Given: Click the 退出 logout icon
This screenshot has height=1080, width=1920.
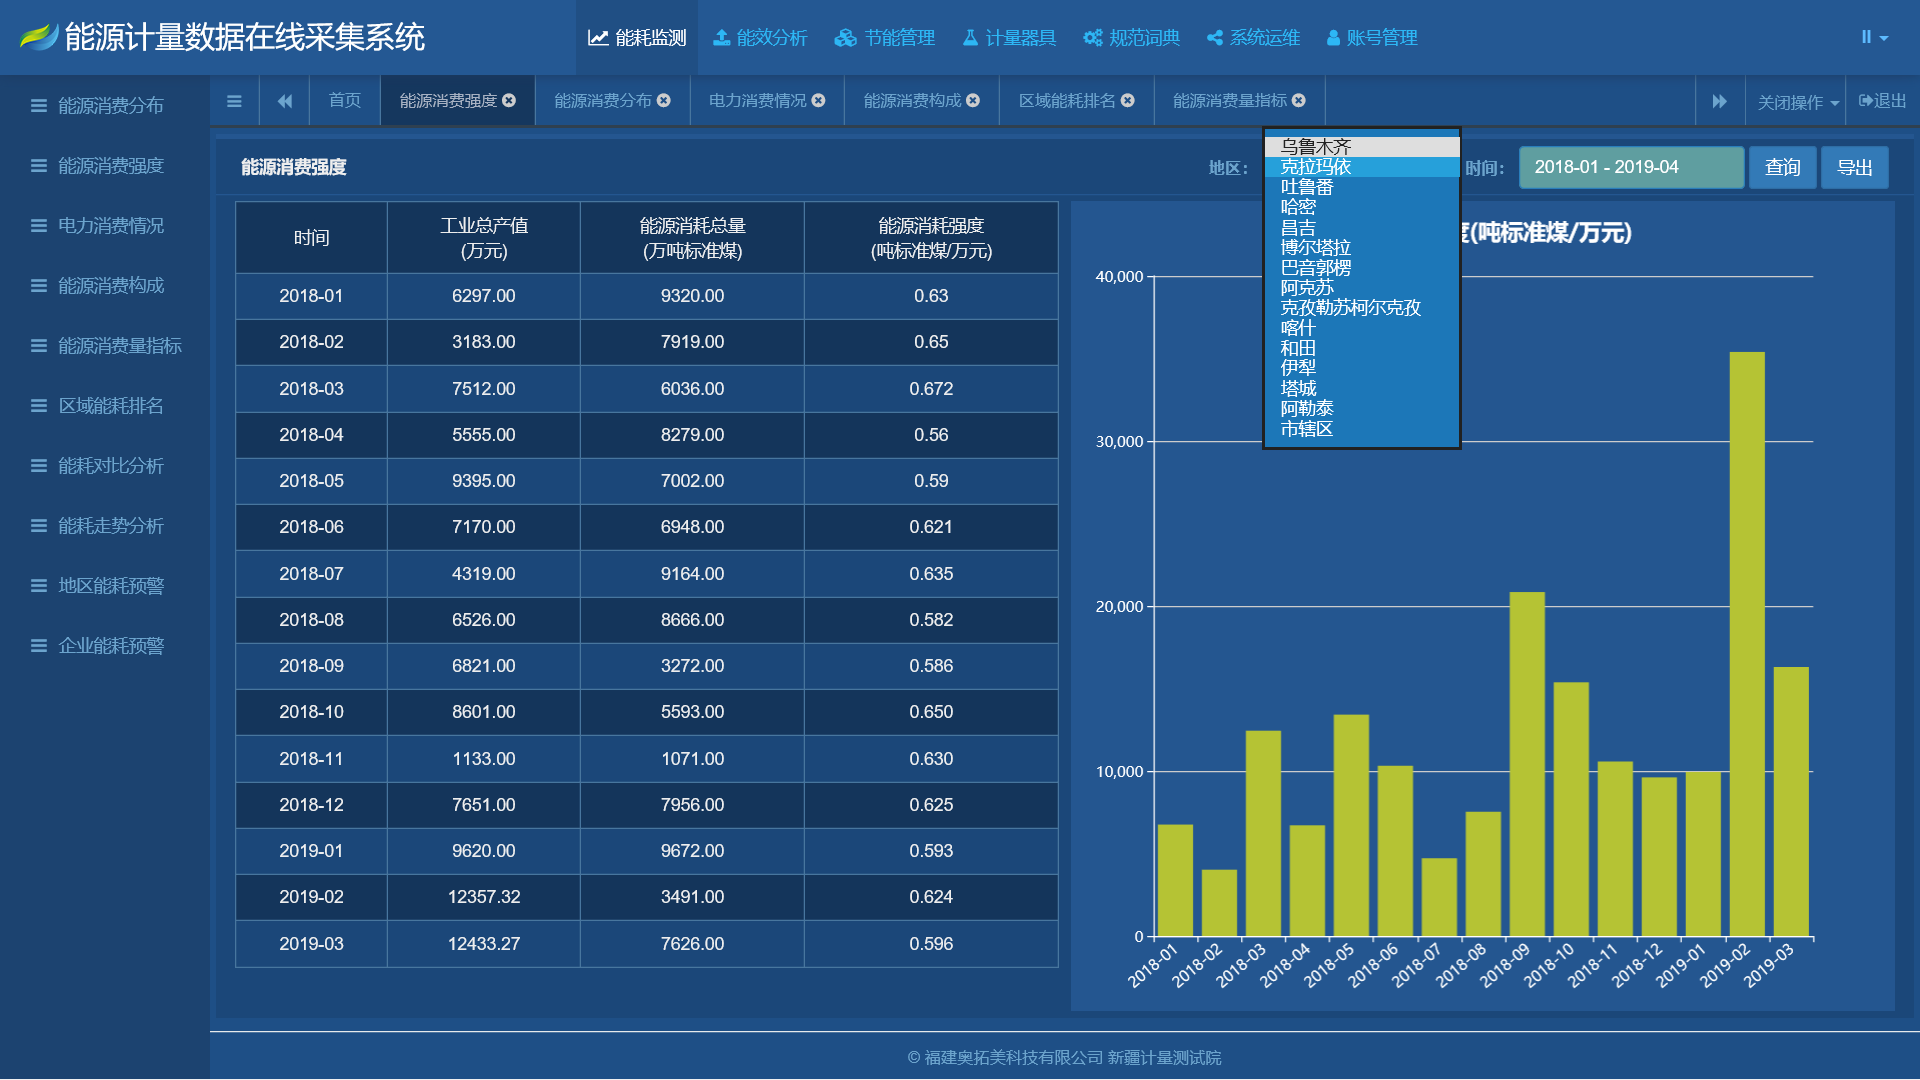Looking at the screenshot, I should (x=1866, y=101).
